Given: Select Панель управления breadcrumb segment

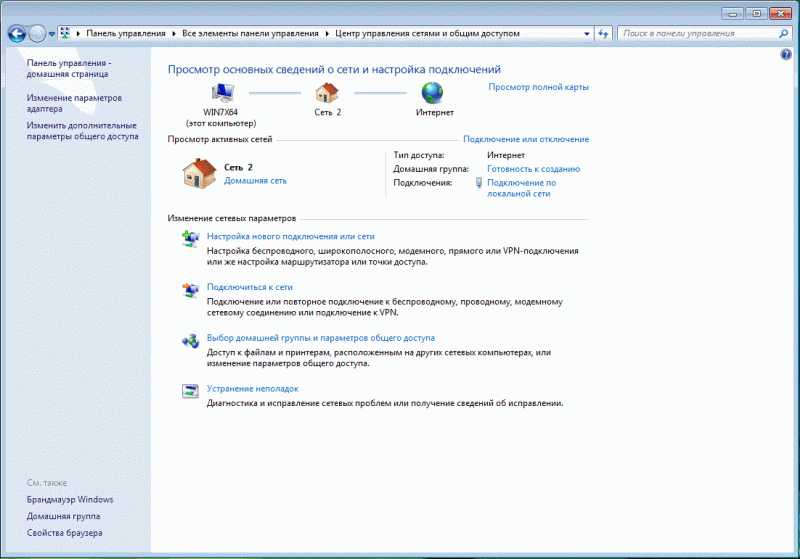Looking at the screenshot, I should (x=126, y=33).
